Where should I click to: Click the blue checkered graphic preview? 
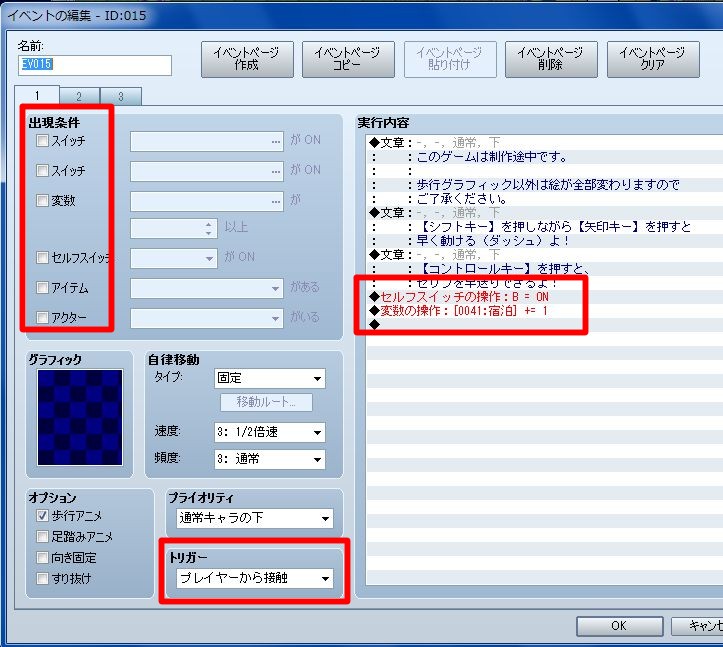[x=80, y=417]
